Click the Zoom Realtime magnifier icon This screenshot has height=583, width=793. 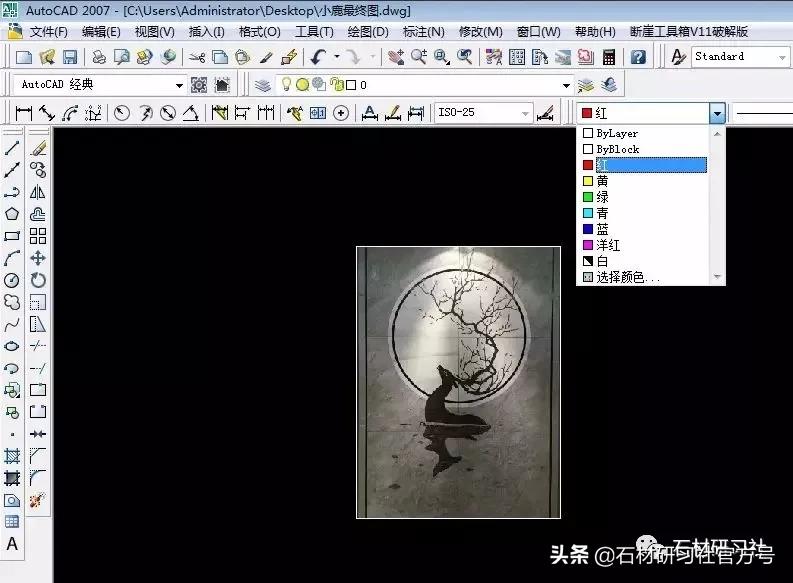tap(419, 57)
